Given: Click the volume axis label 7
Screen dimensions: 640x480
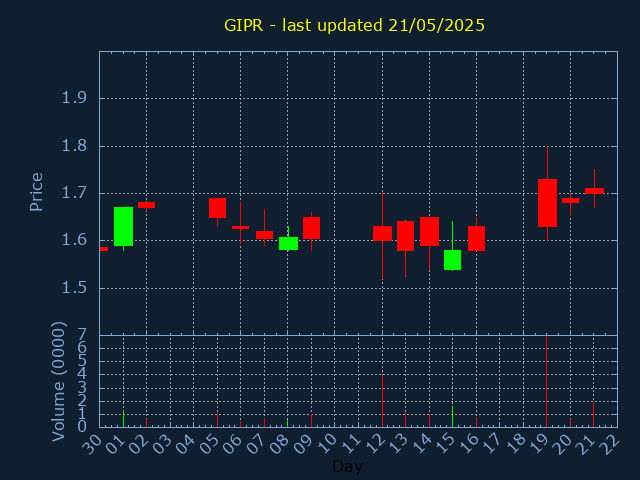Looking at the screenshot, I should 82,335.
